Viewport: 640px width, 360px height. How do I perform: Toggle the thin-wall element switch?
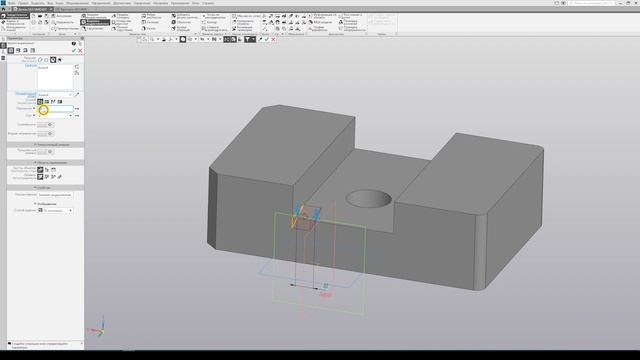point(45,151)
